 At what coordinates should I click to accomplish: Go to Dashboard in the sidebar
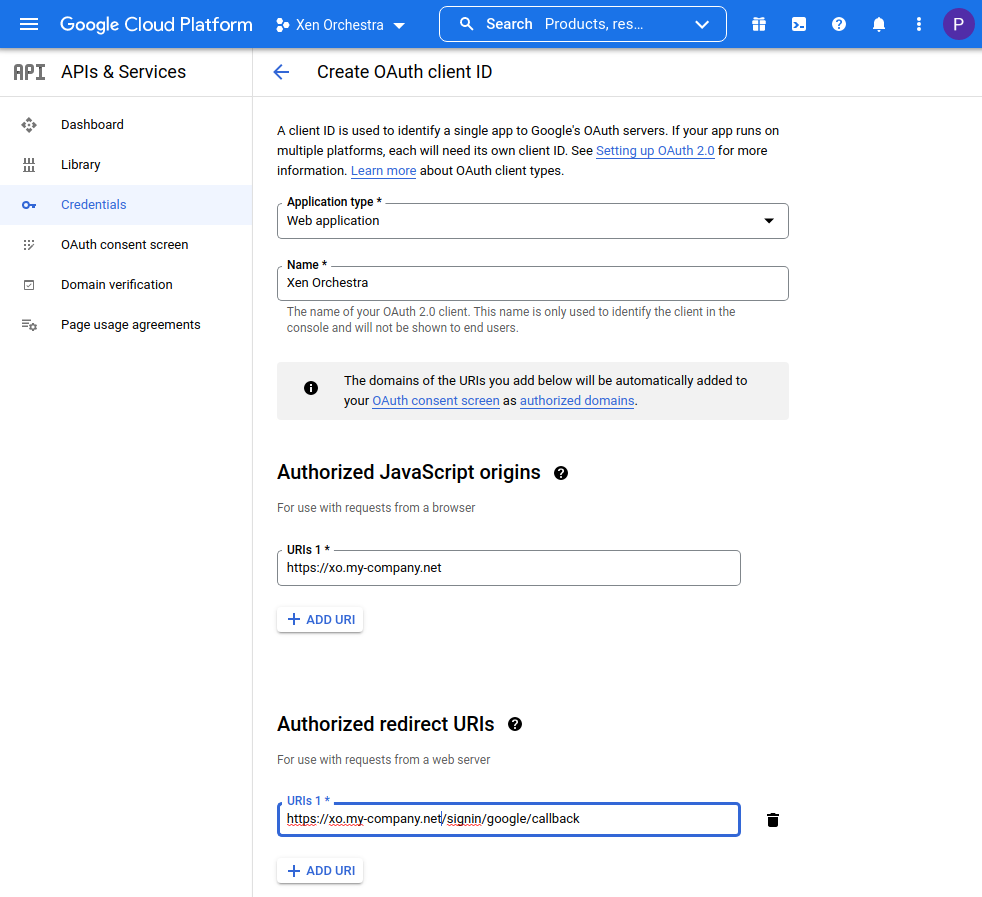point(92,125)
